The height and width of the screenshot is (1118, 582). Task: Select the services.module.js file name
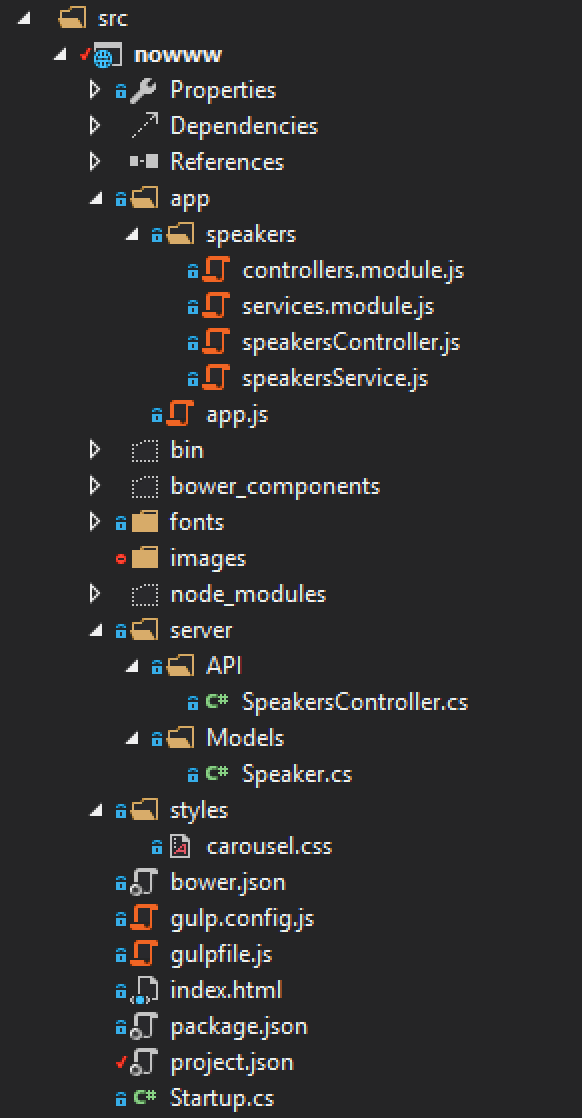[338, 307]
